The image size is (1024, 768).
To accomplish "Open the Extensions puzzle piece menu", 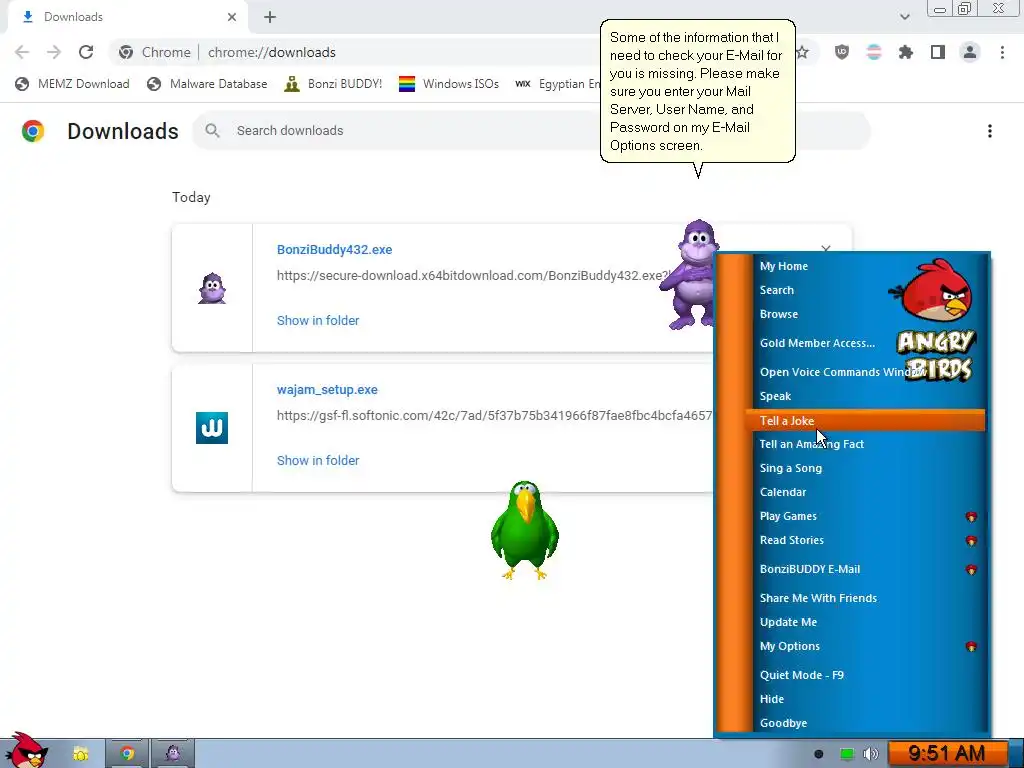I will (x=906, y=52).
